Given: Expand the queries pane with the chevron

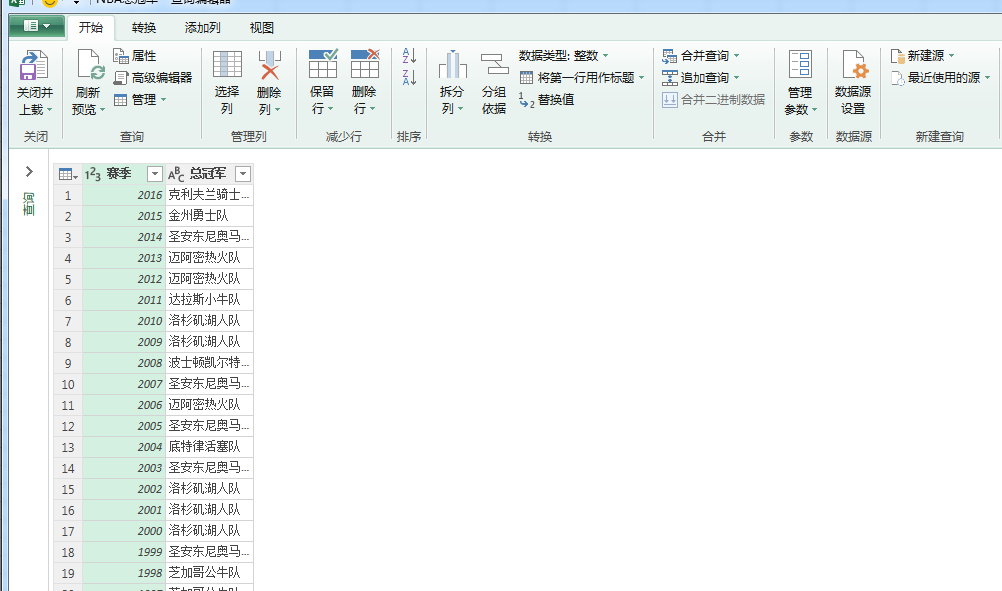Looking at the screenshot, I should click(29, 172).
